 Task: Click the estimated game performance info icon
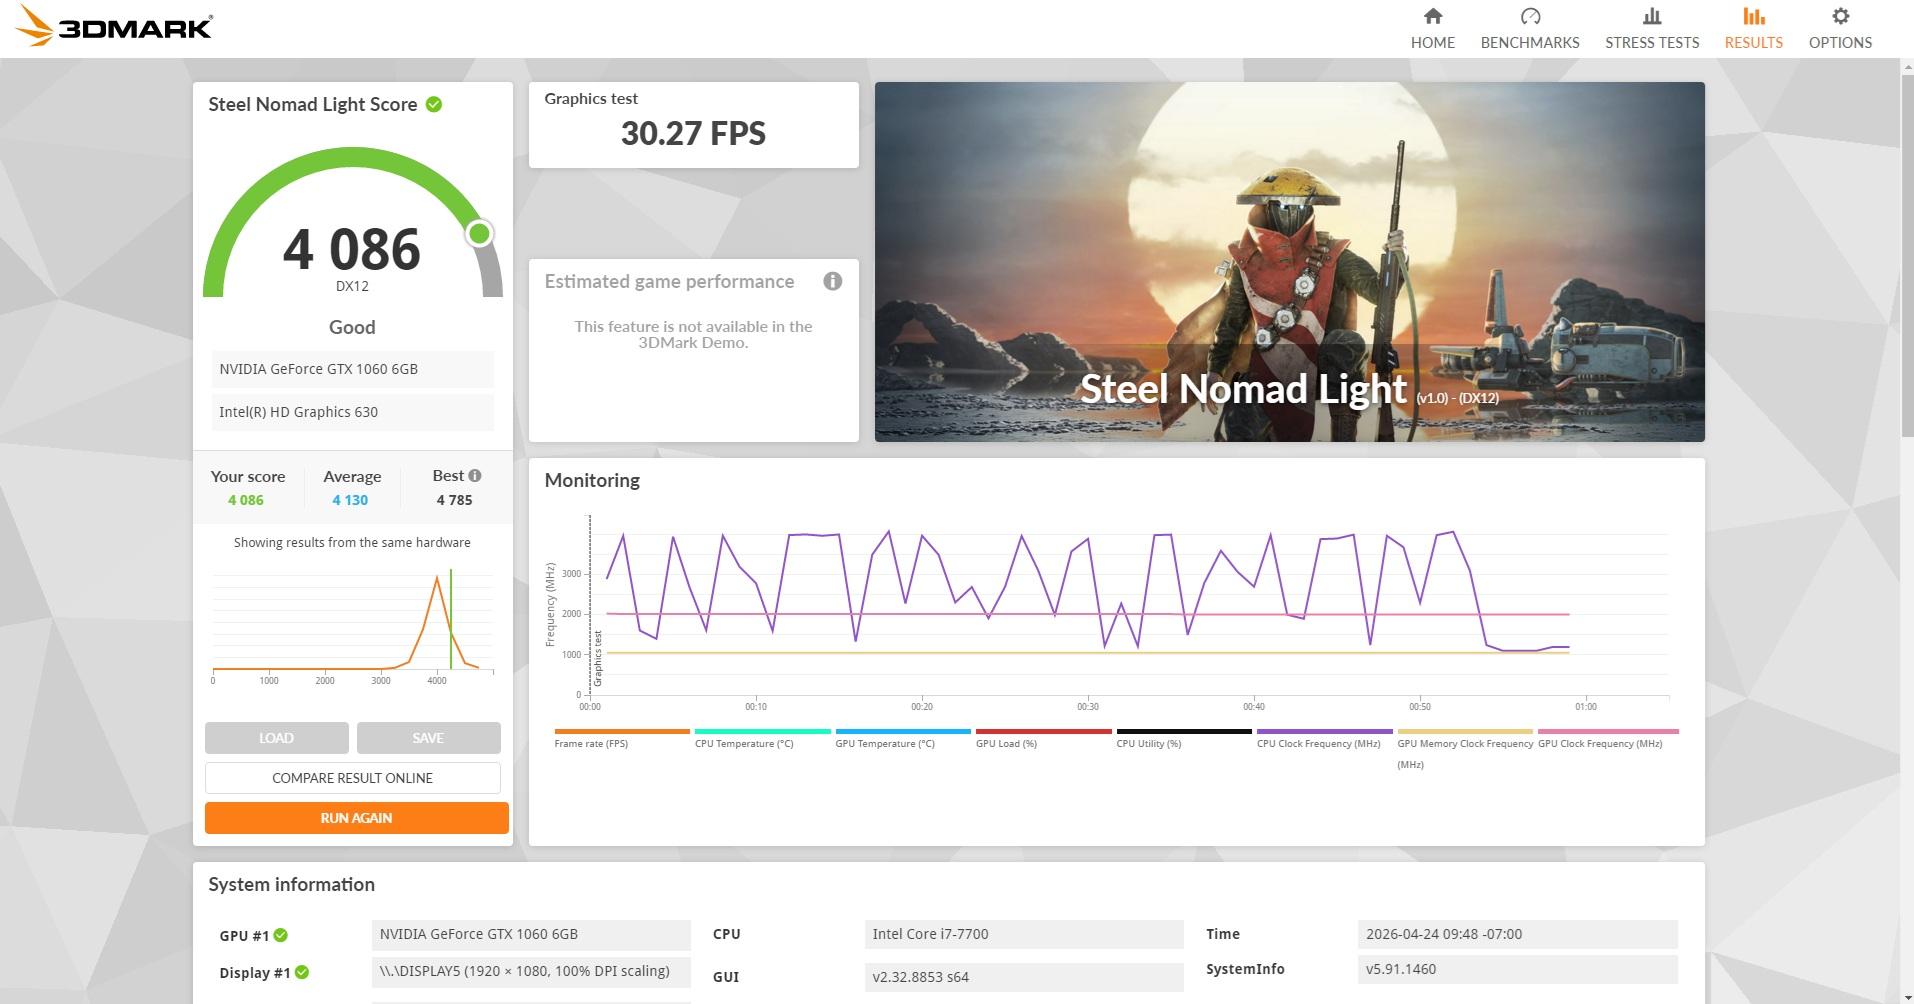(x=832, y=281)
